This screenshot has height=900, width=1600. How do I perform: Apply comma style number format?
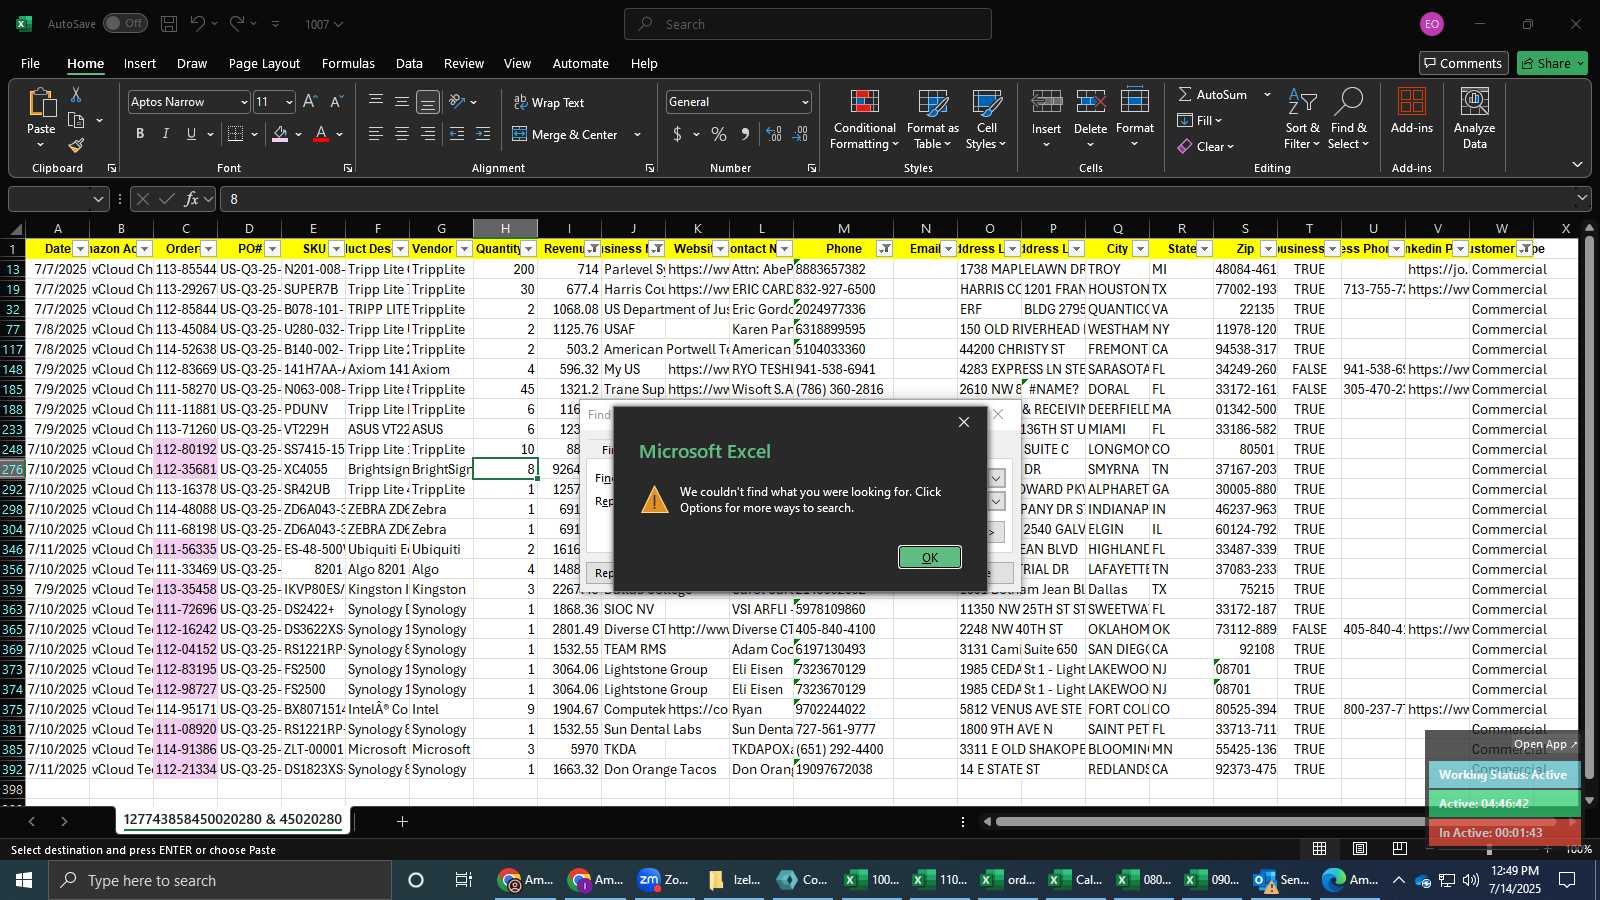coord(745,134)
